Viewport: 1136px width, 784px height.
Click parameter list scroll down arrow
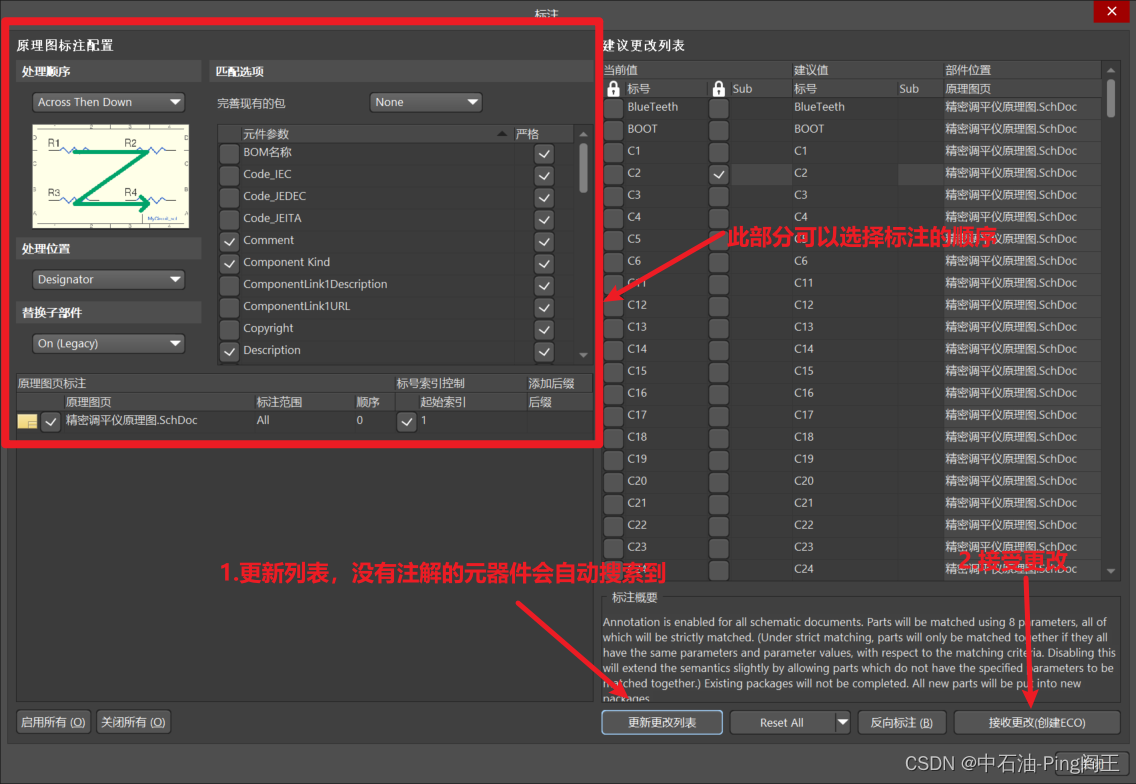pyautogui.click(x=583, y=355)
